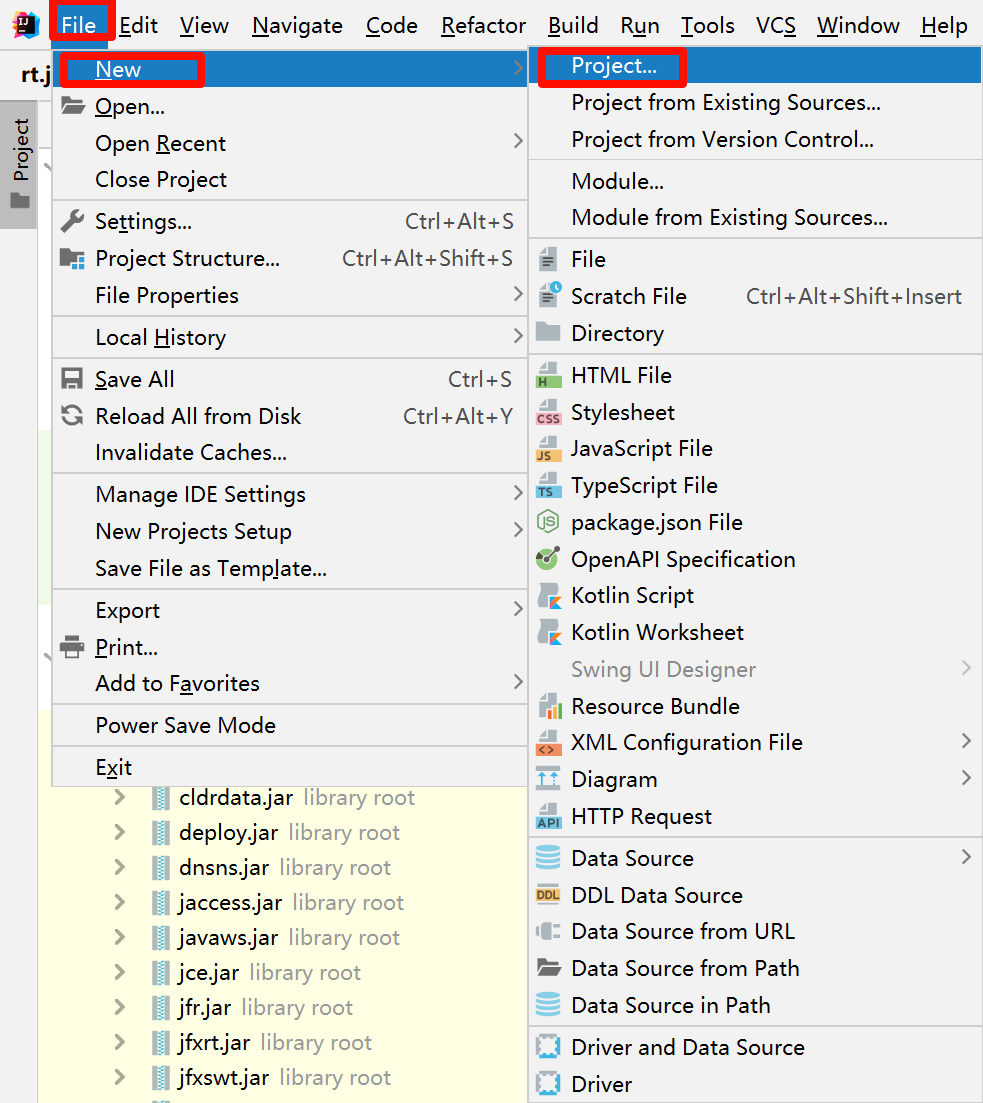
Task: Expand the Data Source submenu arrow
Action: (x=966, y=857)
